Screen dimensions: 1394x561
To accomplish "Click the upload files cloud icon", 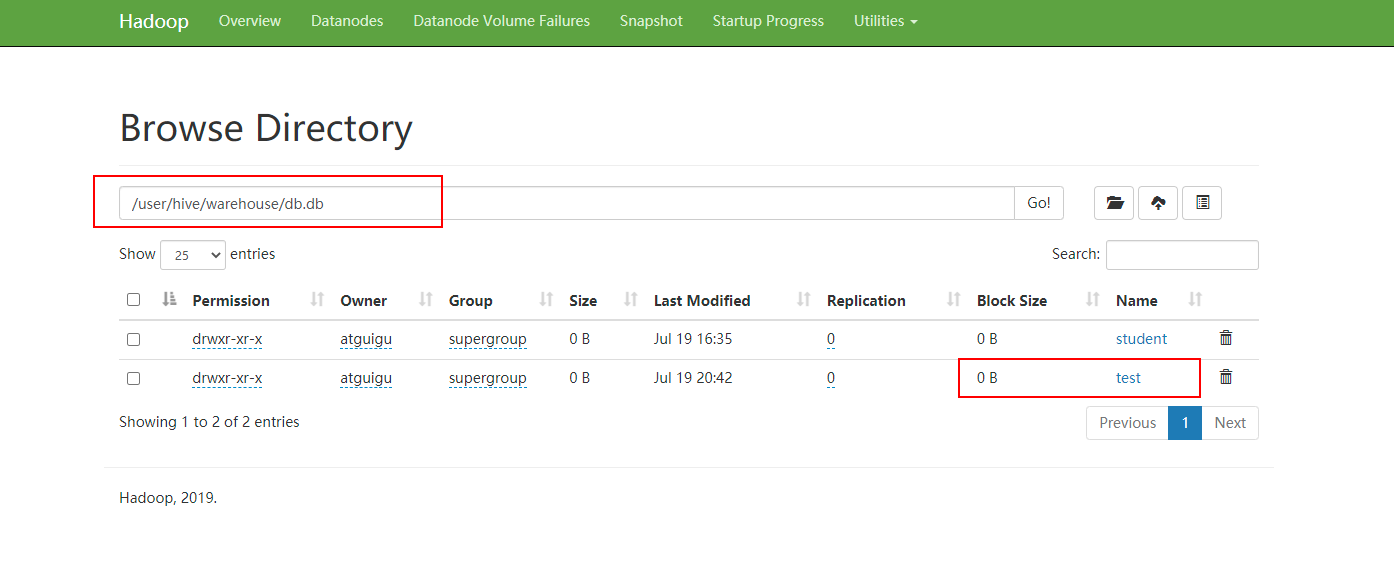I will (1157, 203).
